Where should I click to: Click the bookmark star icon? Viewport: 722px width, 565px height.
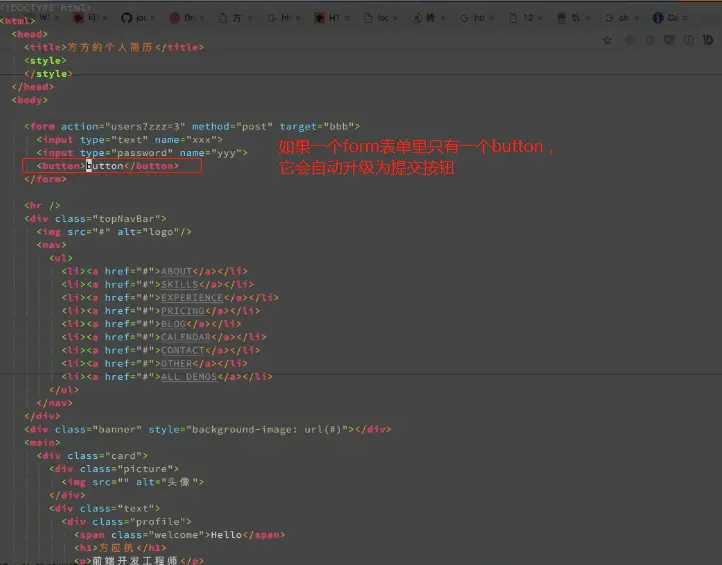click(x=607, y=40)
